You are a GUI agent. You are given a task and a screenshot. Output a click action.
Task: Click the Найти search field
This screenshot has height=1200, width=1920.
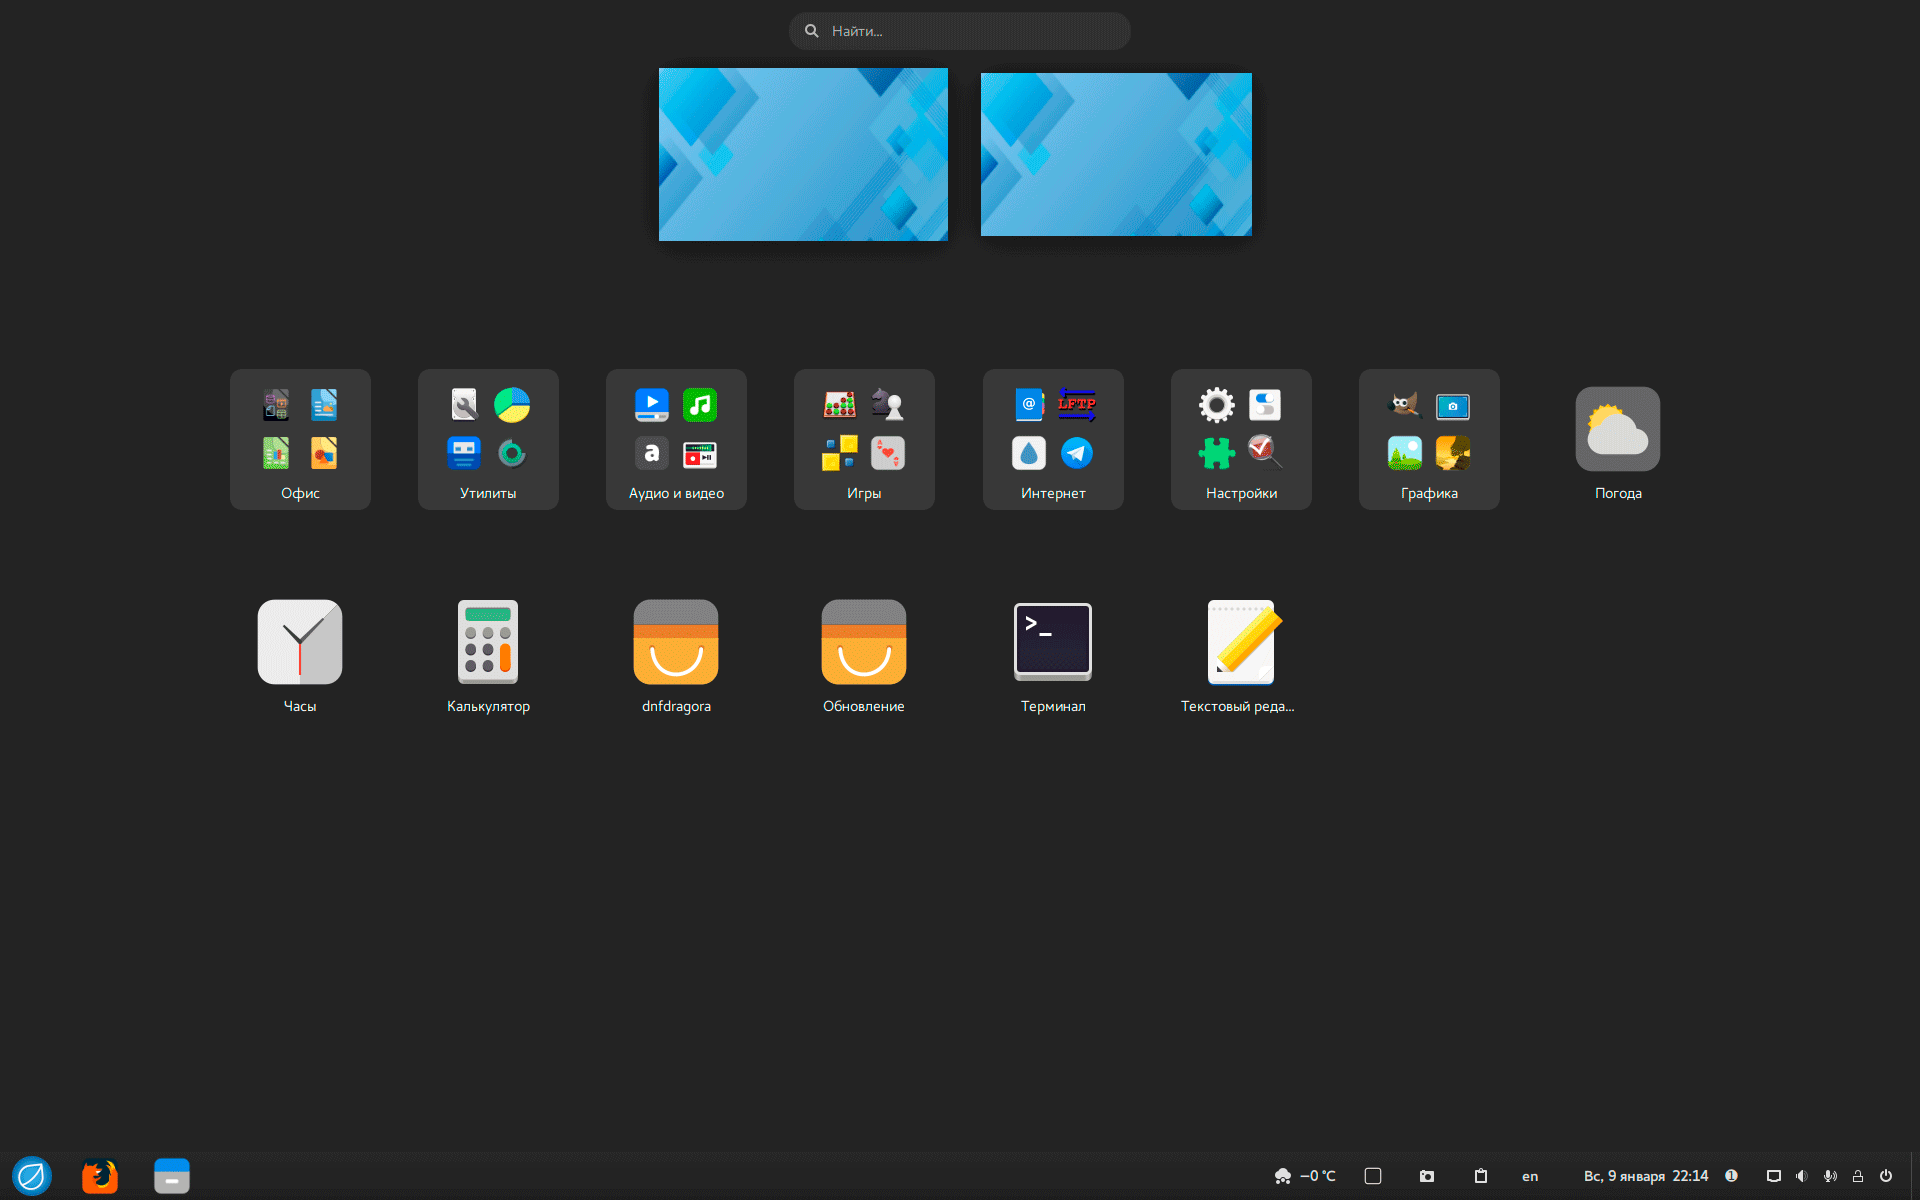click(960, 31)
